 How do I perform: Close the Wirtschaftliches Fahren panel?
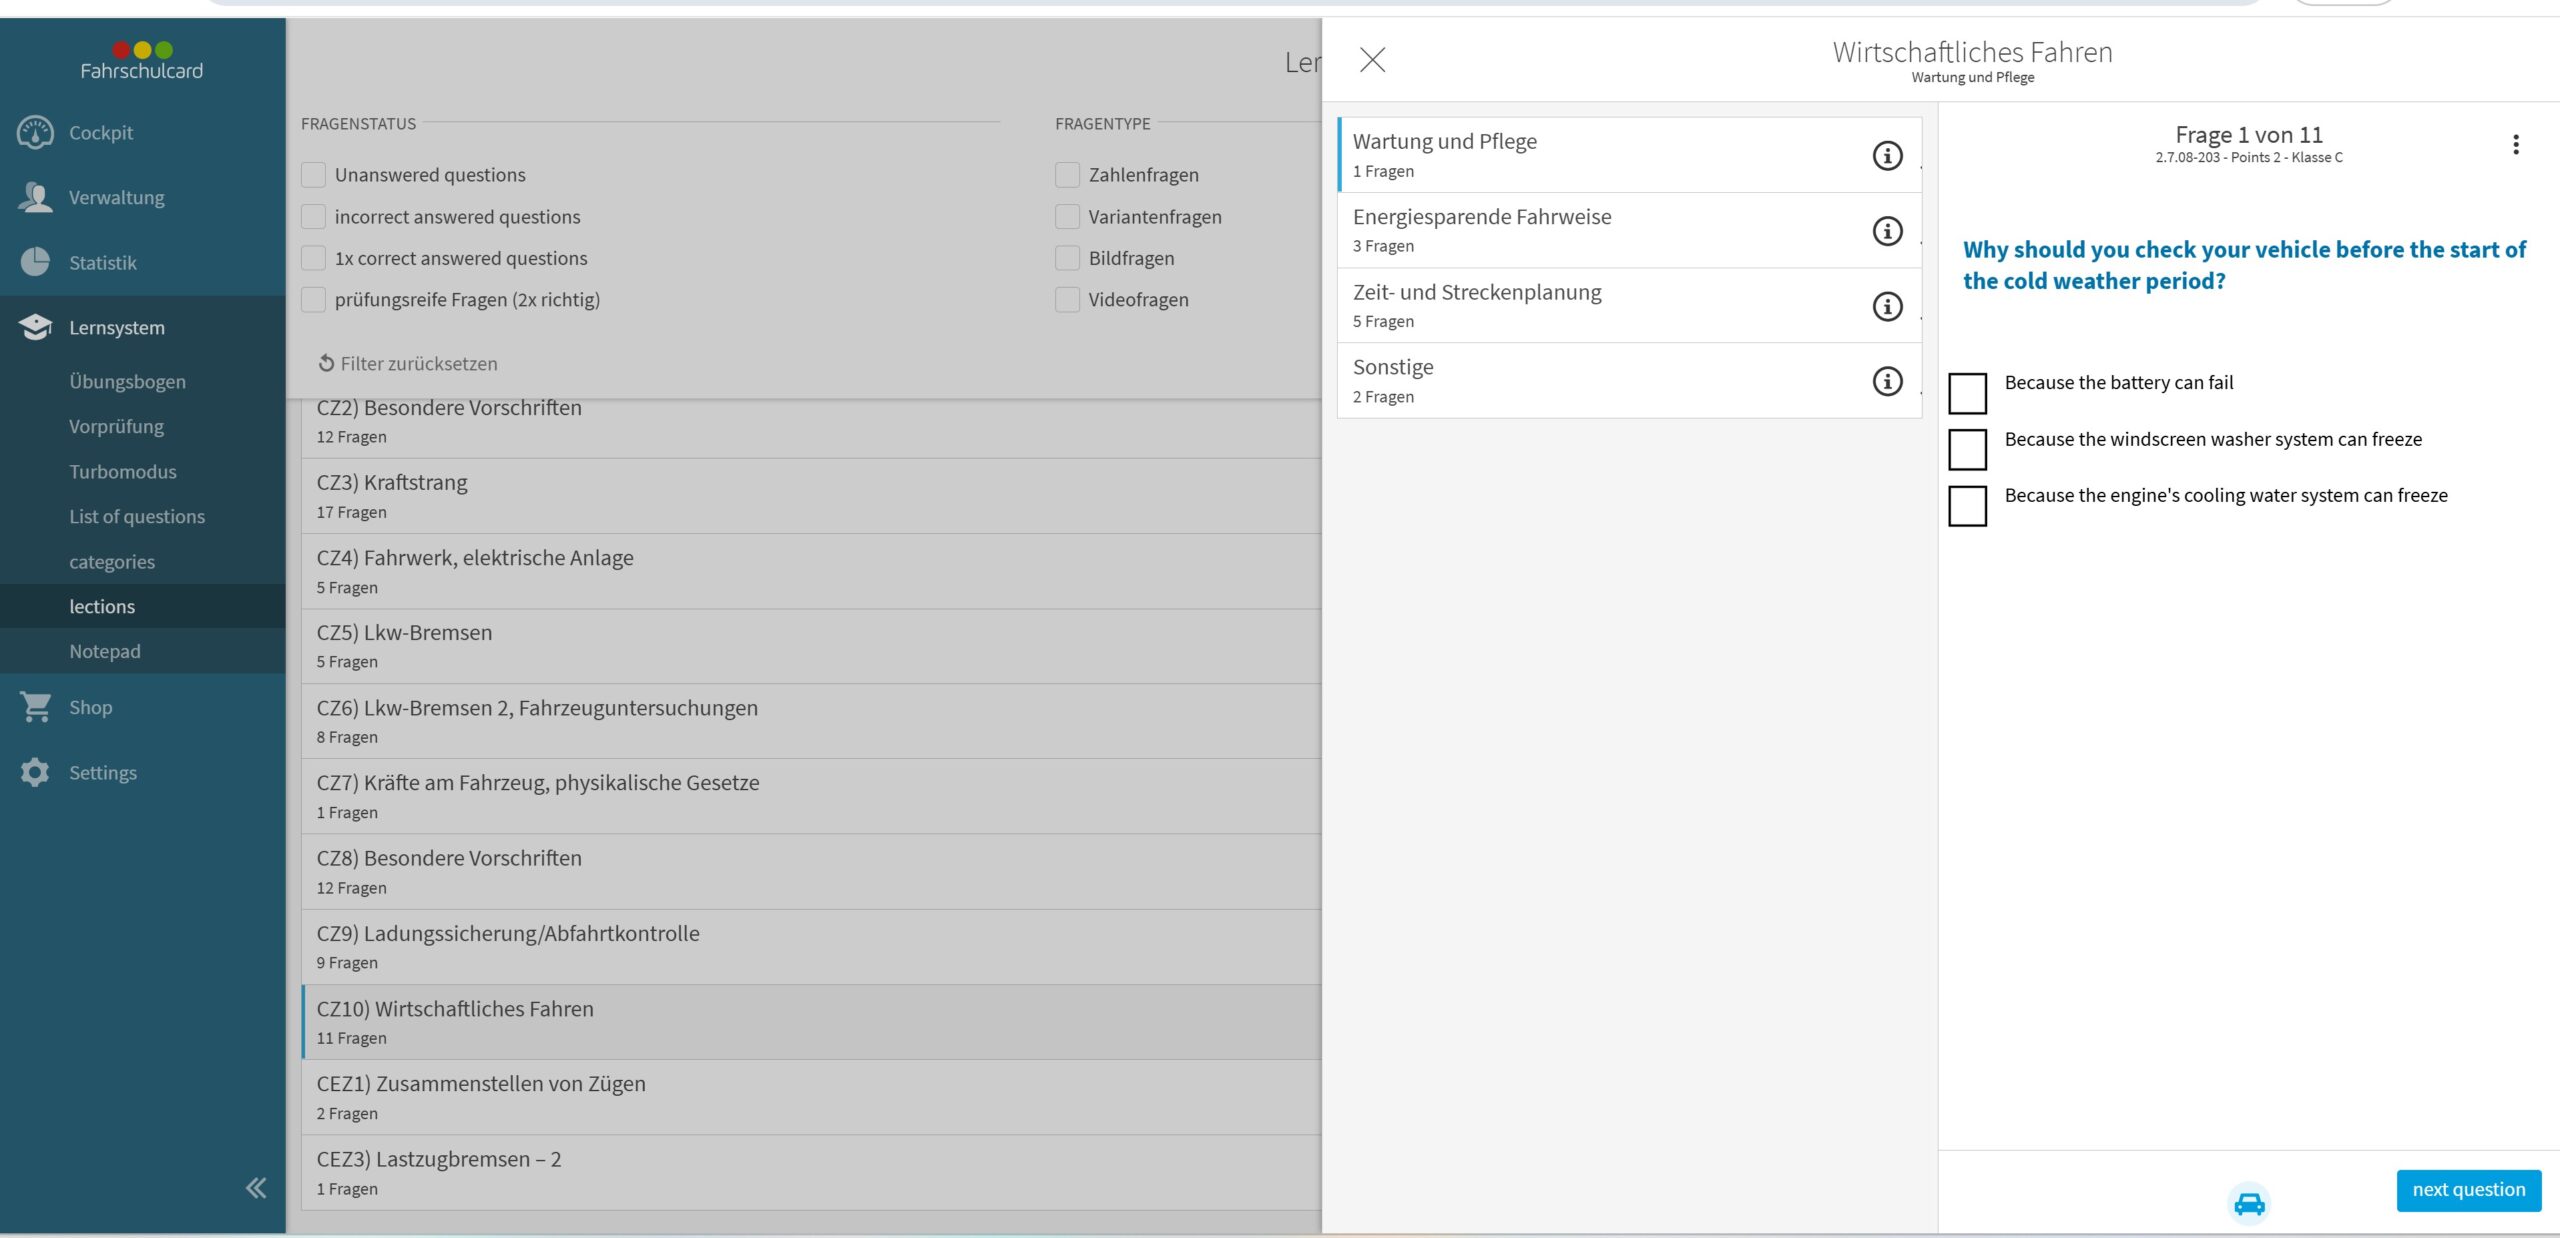(x=1372, y=60)
